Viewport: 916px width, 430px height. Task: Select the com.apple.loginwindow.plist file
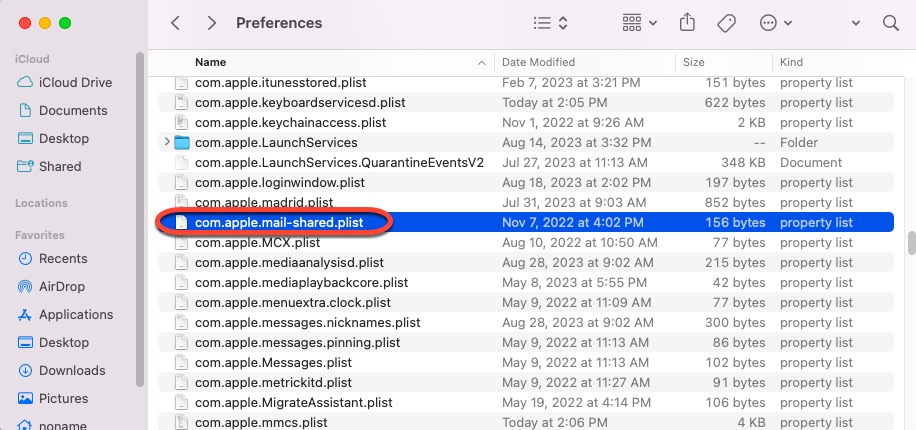(279, 182)
